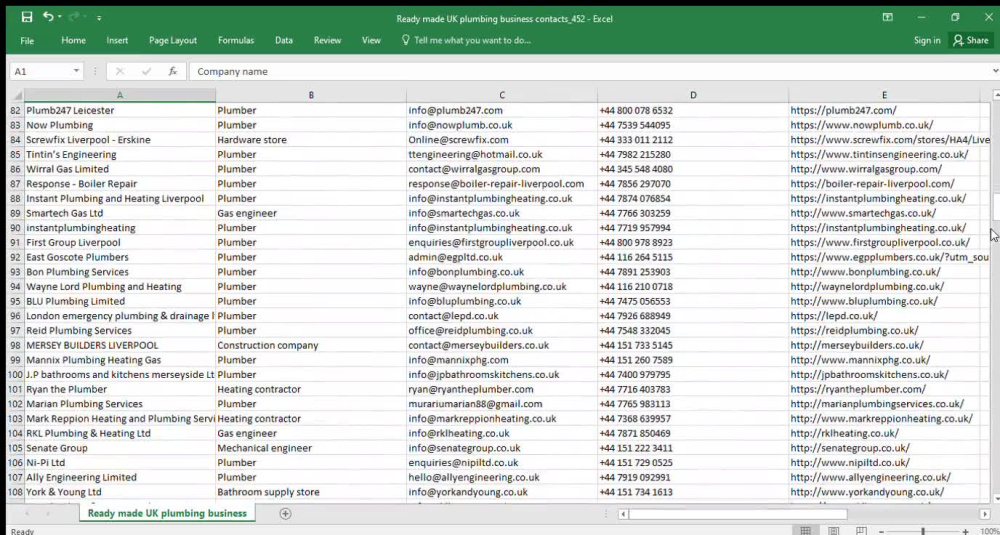Click the Undo arrow icon
Viewport: 1000px width, 535px height.
click(48, 17)
